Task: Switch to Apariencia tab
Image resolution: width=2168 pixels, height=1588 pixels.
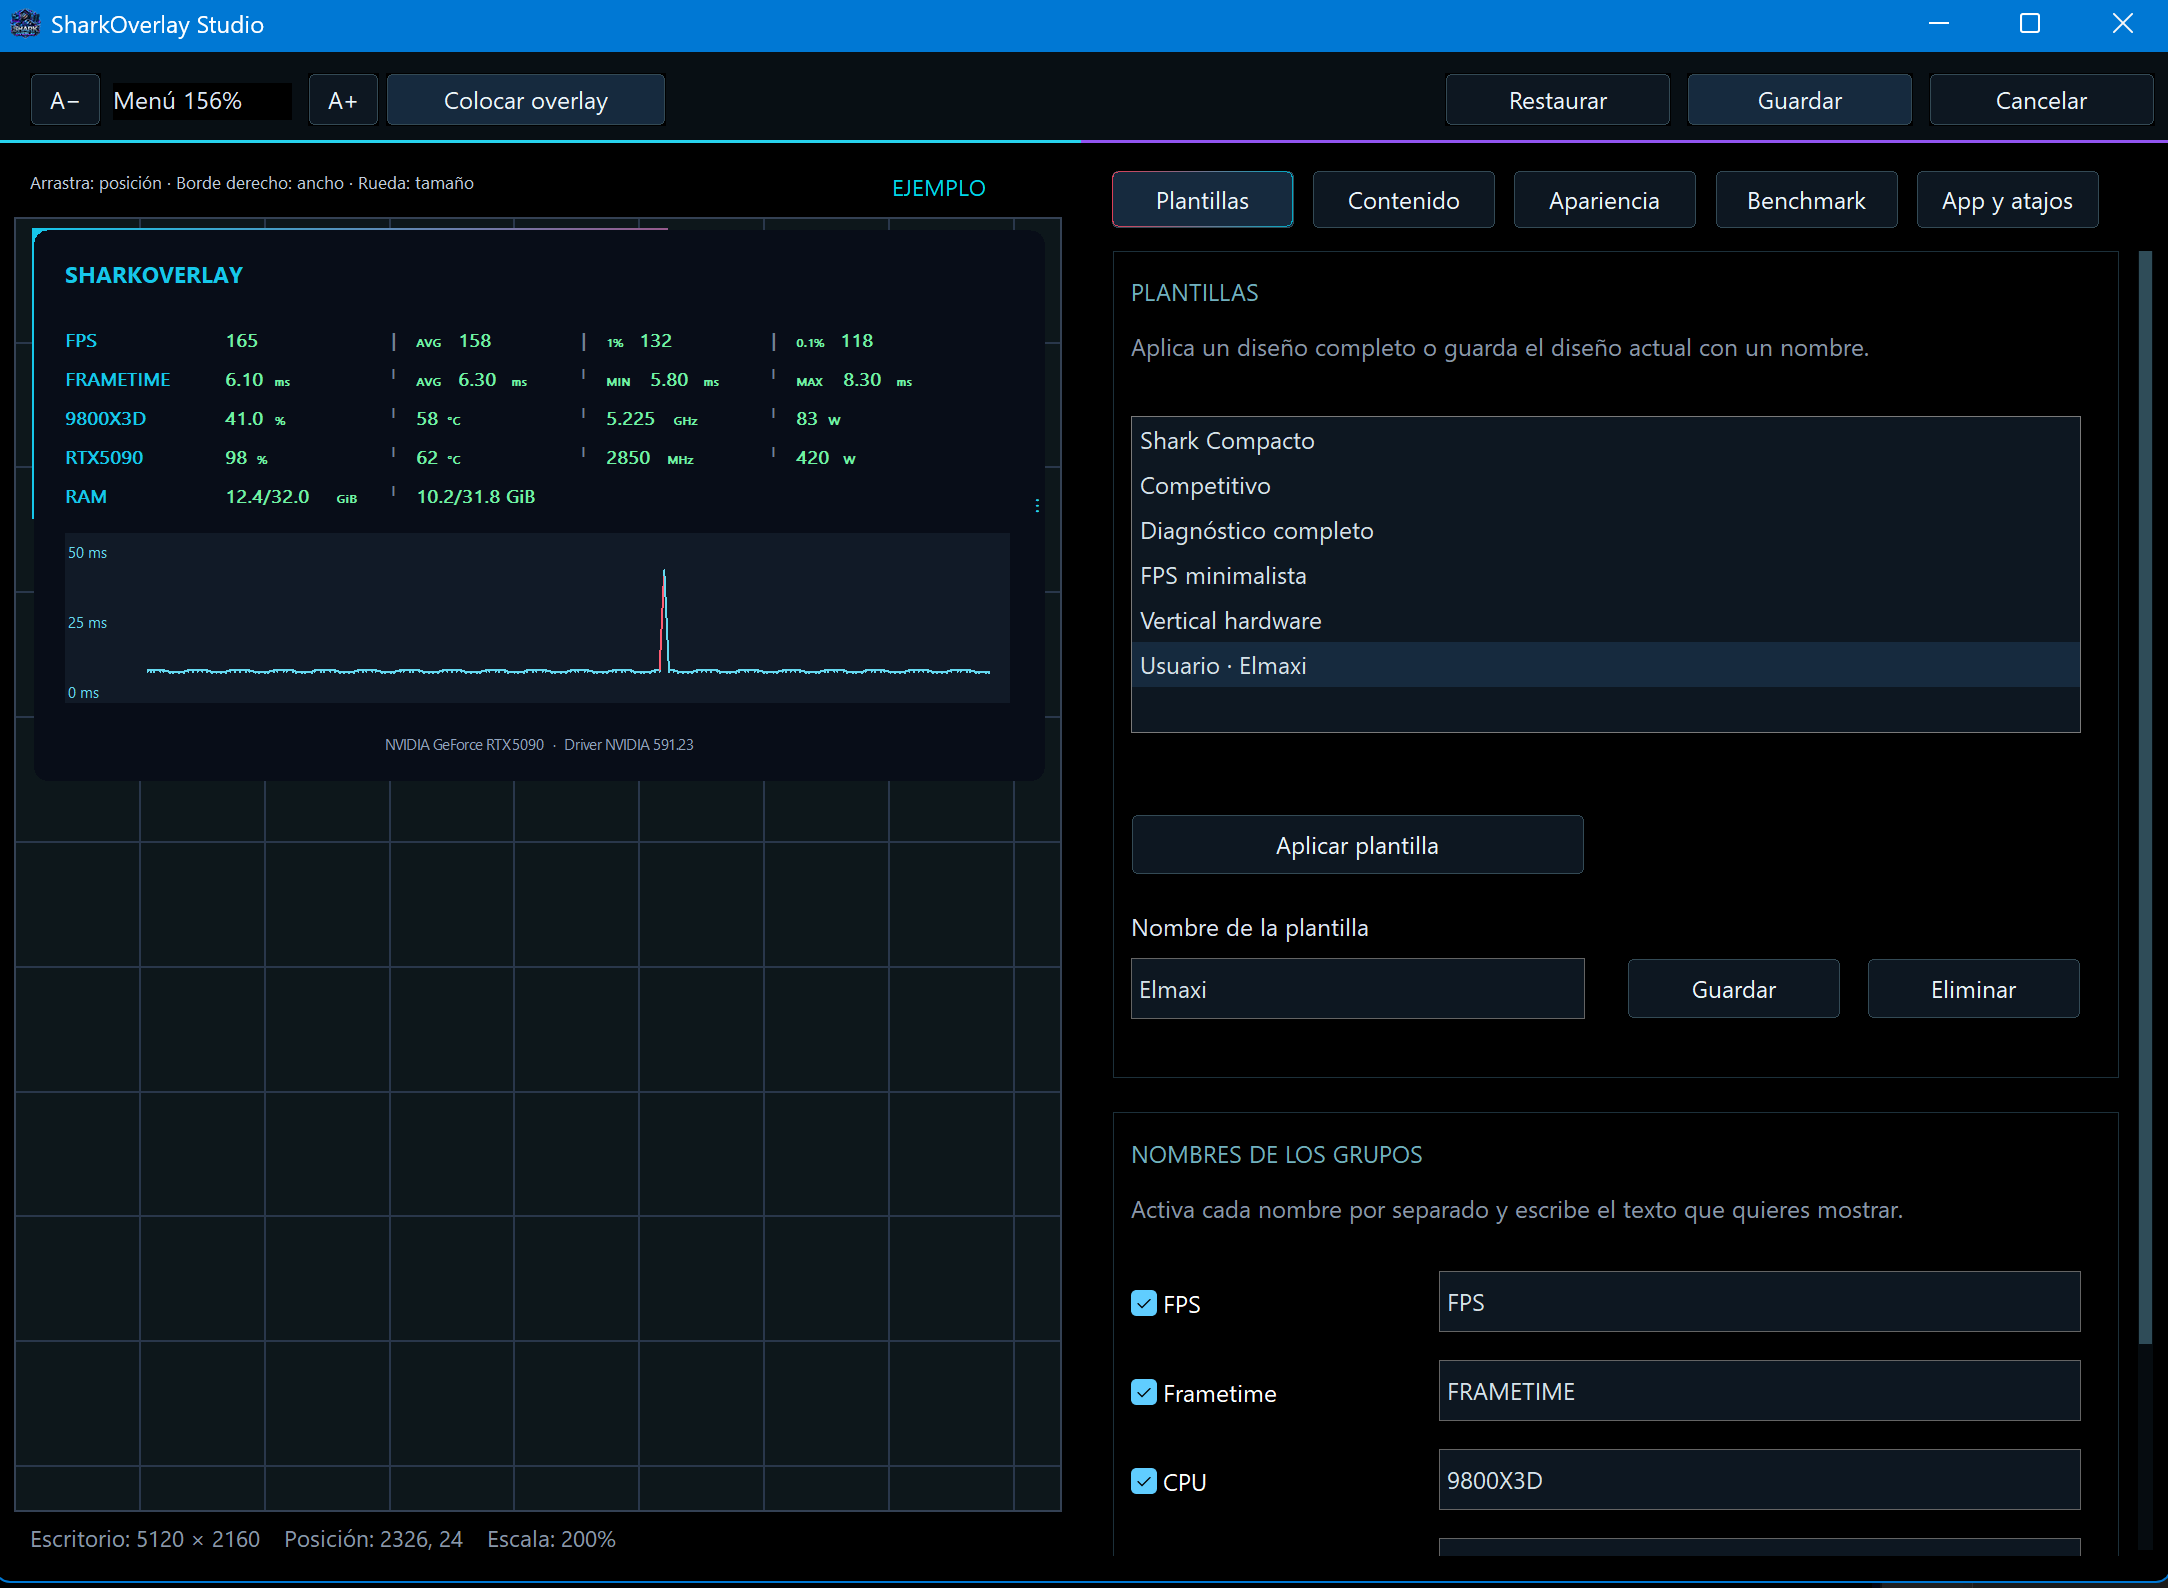Action: (1605, 200)
